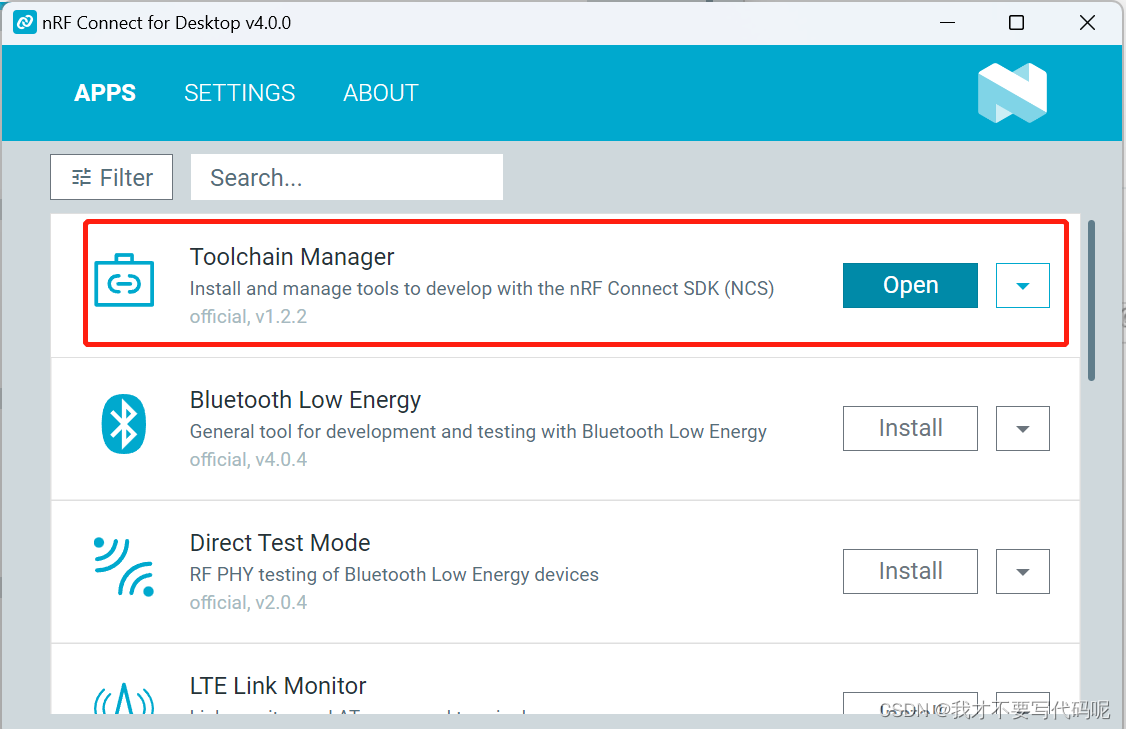Open the SETTINGS tab
The image size is (1126, 729).
coord(240,93)
